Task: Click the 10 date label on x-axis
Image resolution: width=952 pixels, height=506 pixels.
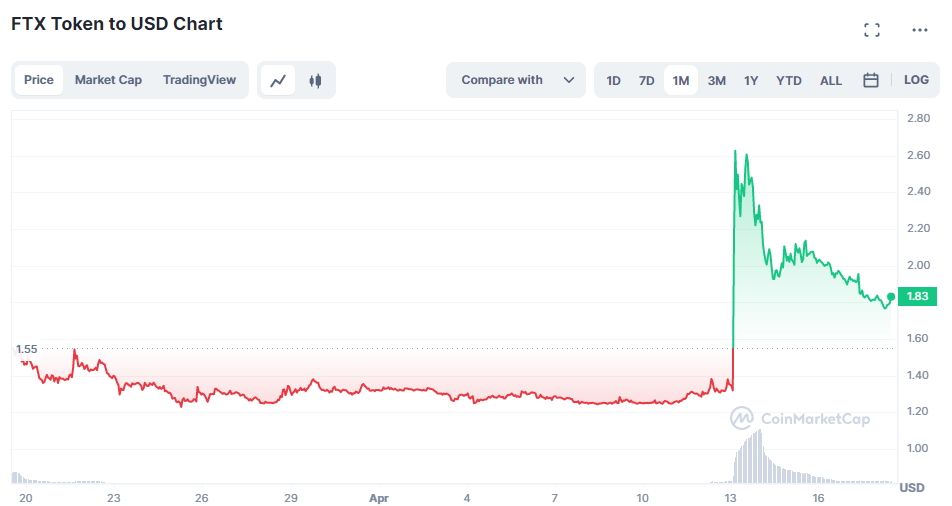Action: (x=642, y=498)
